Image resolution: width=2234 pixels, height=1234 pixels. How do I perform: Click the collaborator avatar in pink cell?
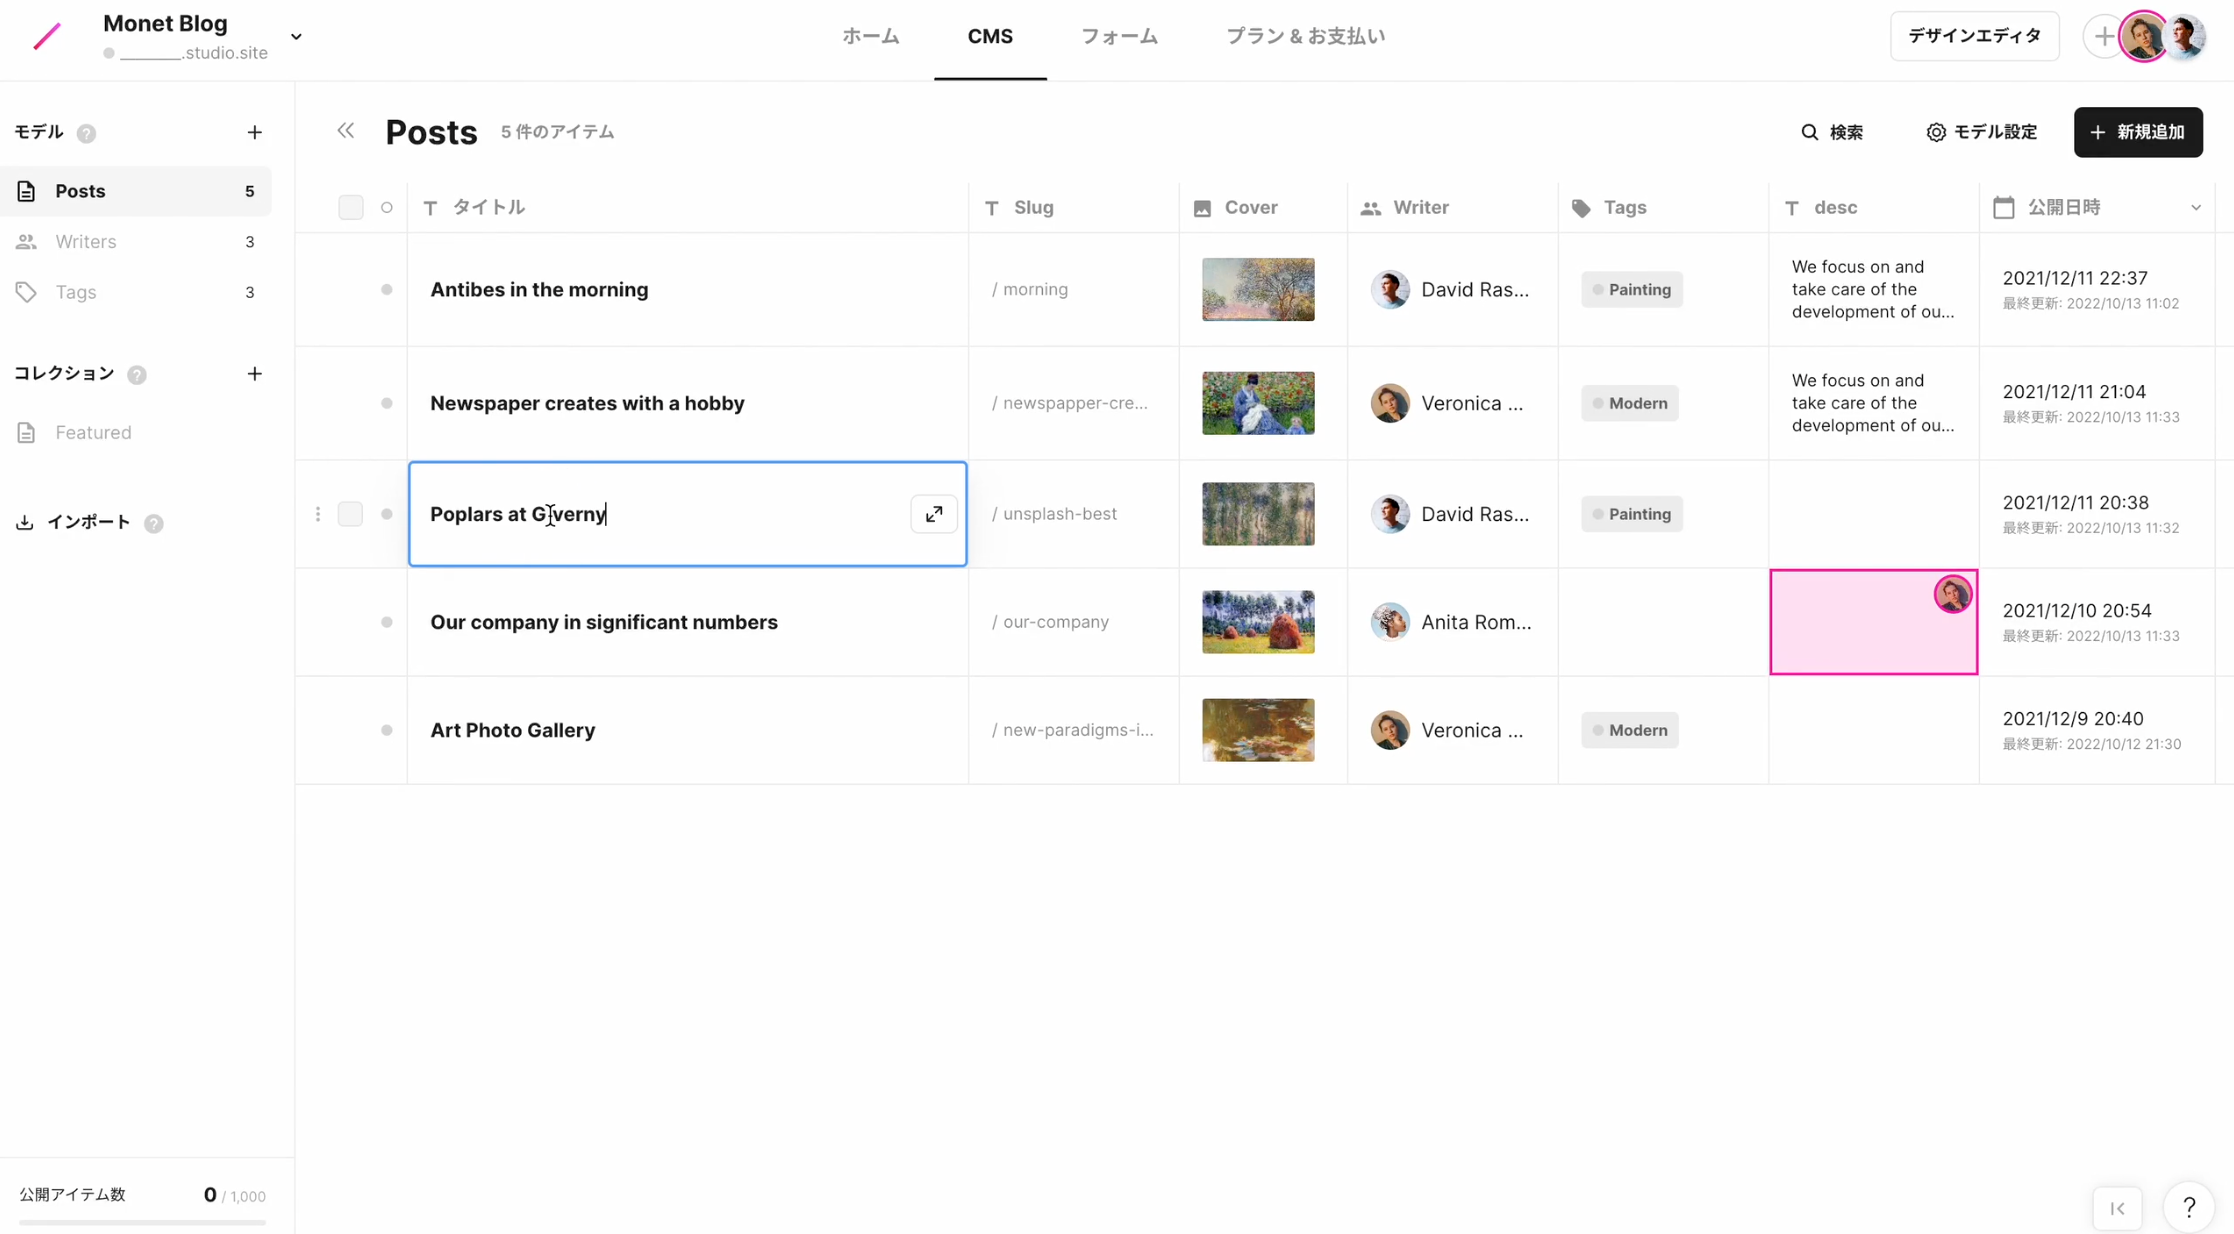coord(1952,594)
